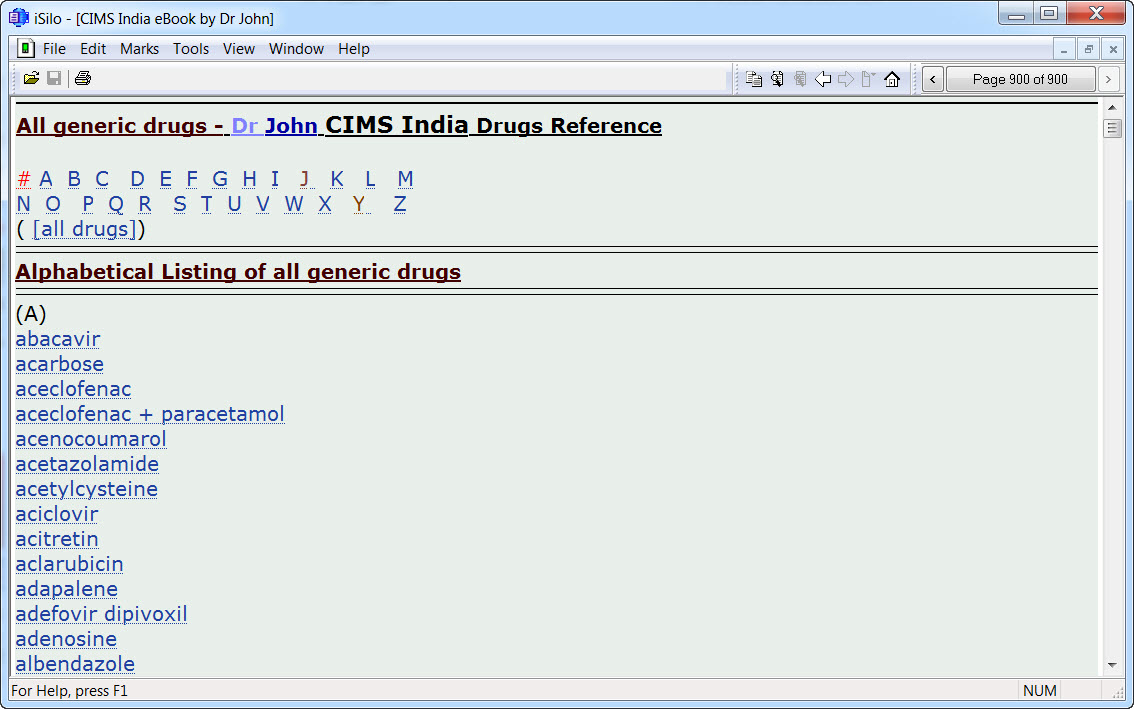Image resolution: width=1134 pixels, height=709 pixels.
Task: Jump to letter M index link
Action: click(405, 179)
